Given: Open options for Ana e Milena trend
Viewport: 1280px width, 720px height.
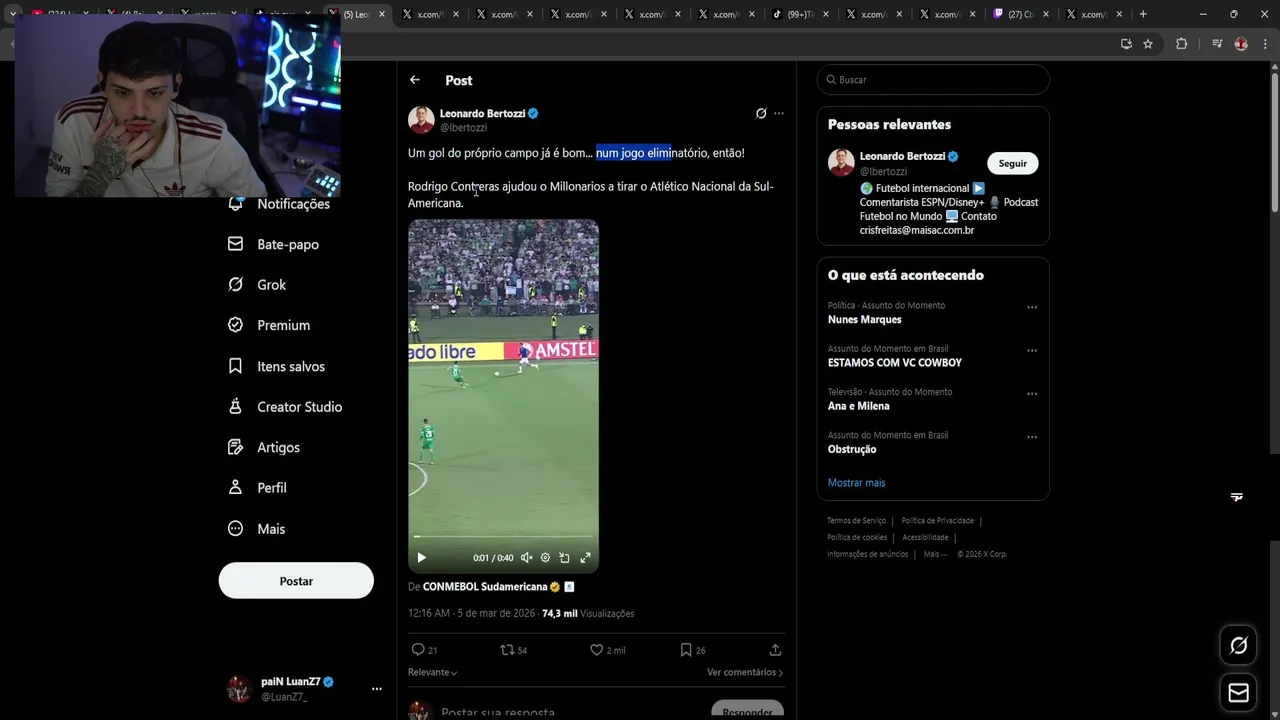Looking at the screenshot, I should tap(1032, 394).
